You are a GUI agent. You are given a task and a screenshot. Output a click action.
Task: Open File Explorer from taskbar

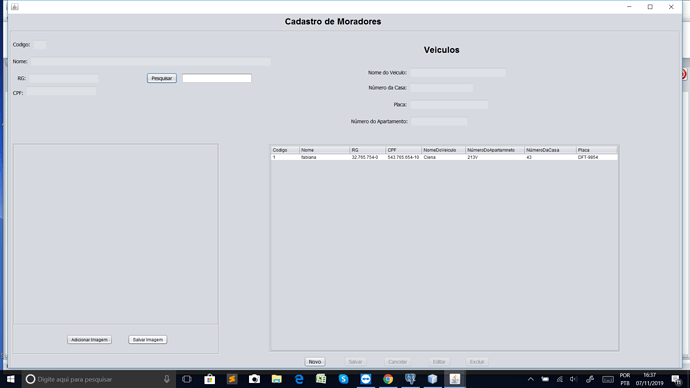point(276,379)
